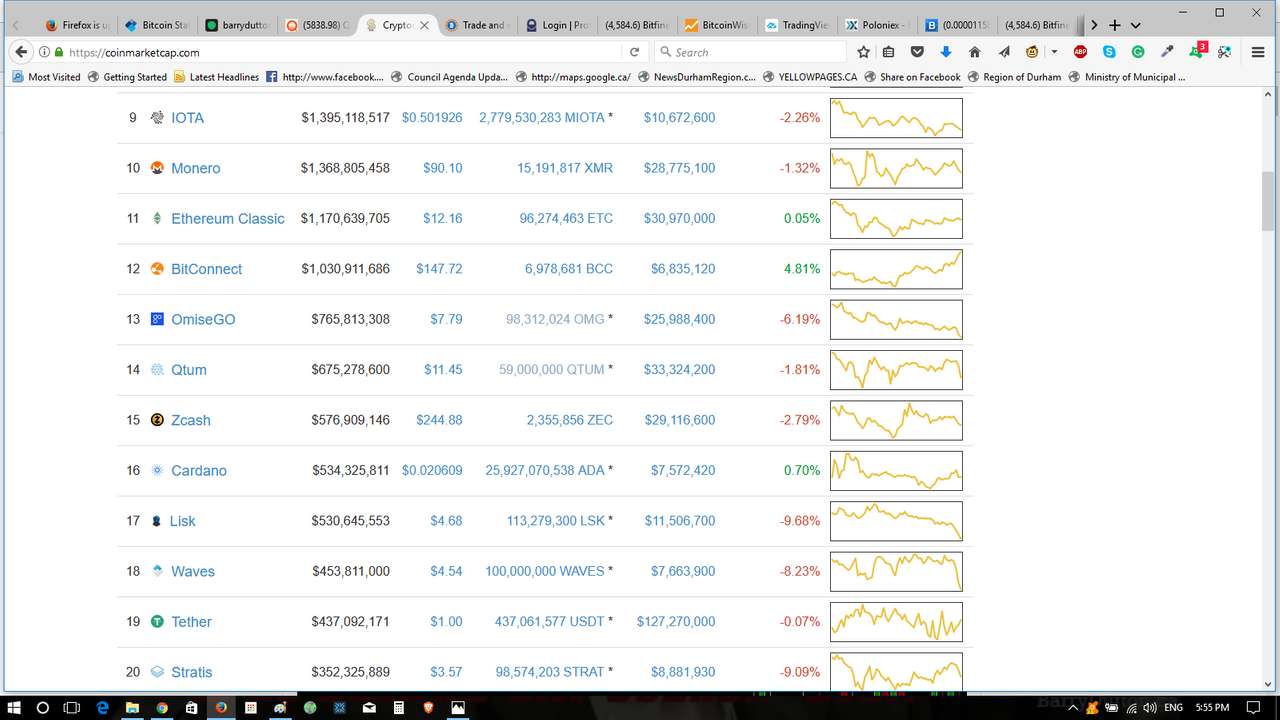
Task: View the BitConnect 7-day price chart
Action: click(896, 269)
